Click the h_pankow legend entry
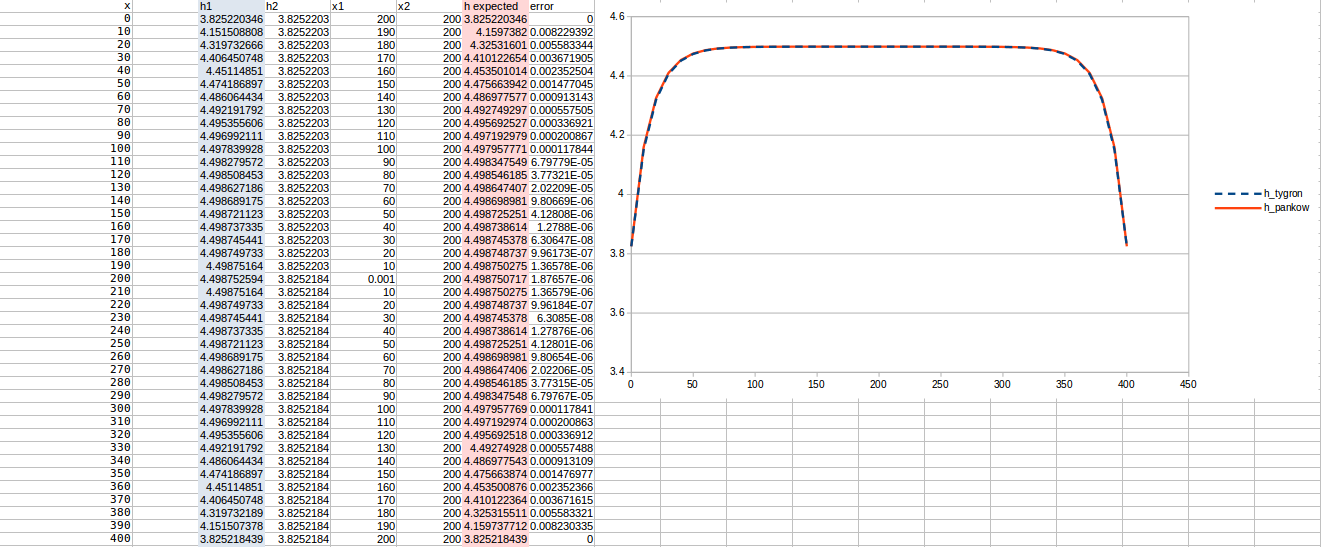Image resolution: width=1321 pixels, height=547 pixels. 1286,208
